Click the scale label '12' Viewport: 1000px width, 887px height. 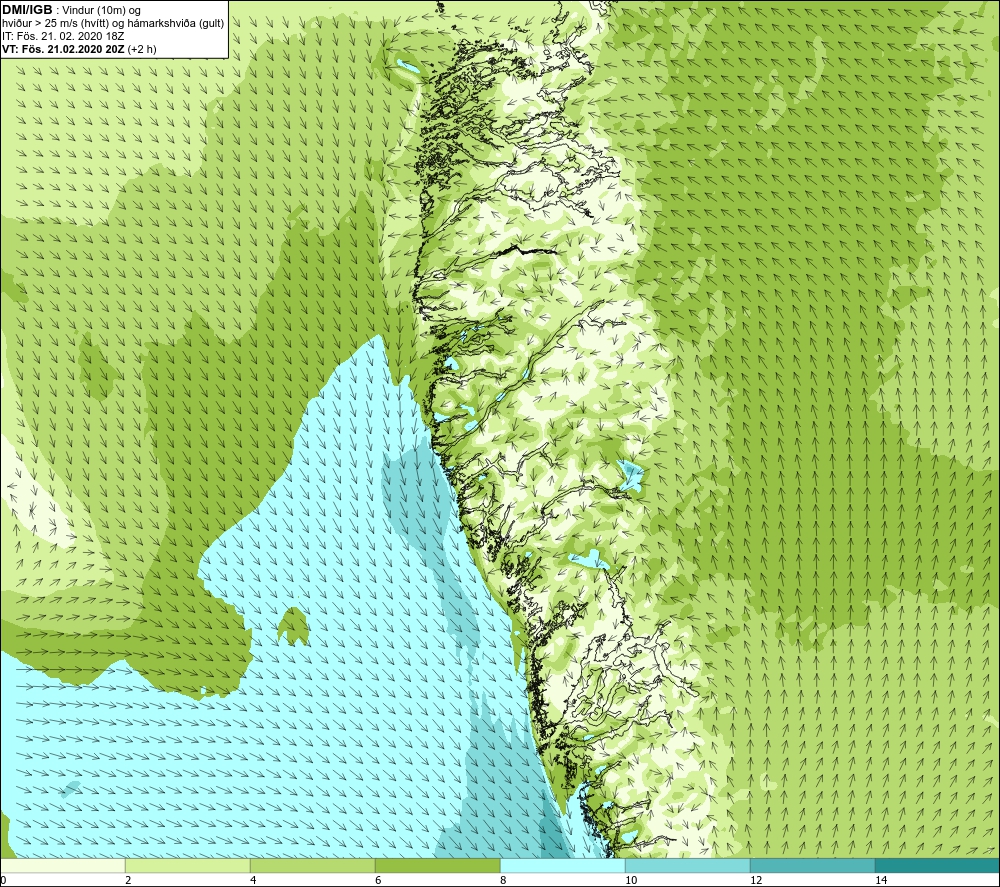[756, 880]
